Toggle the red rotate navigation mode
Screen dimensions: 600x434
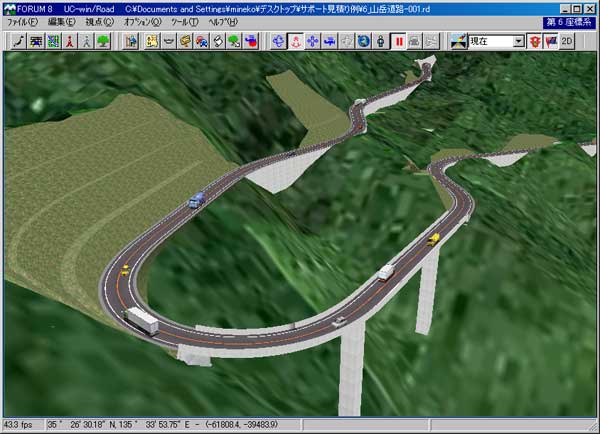[295, 41]
